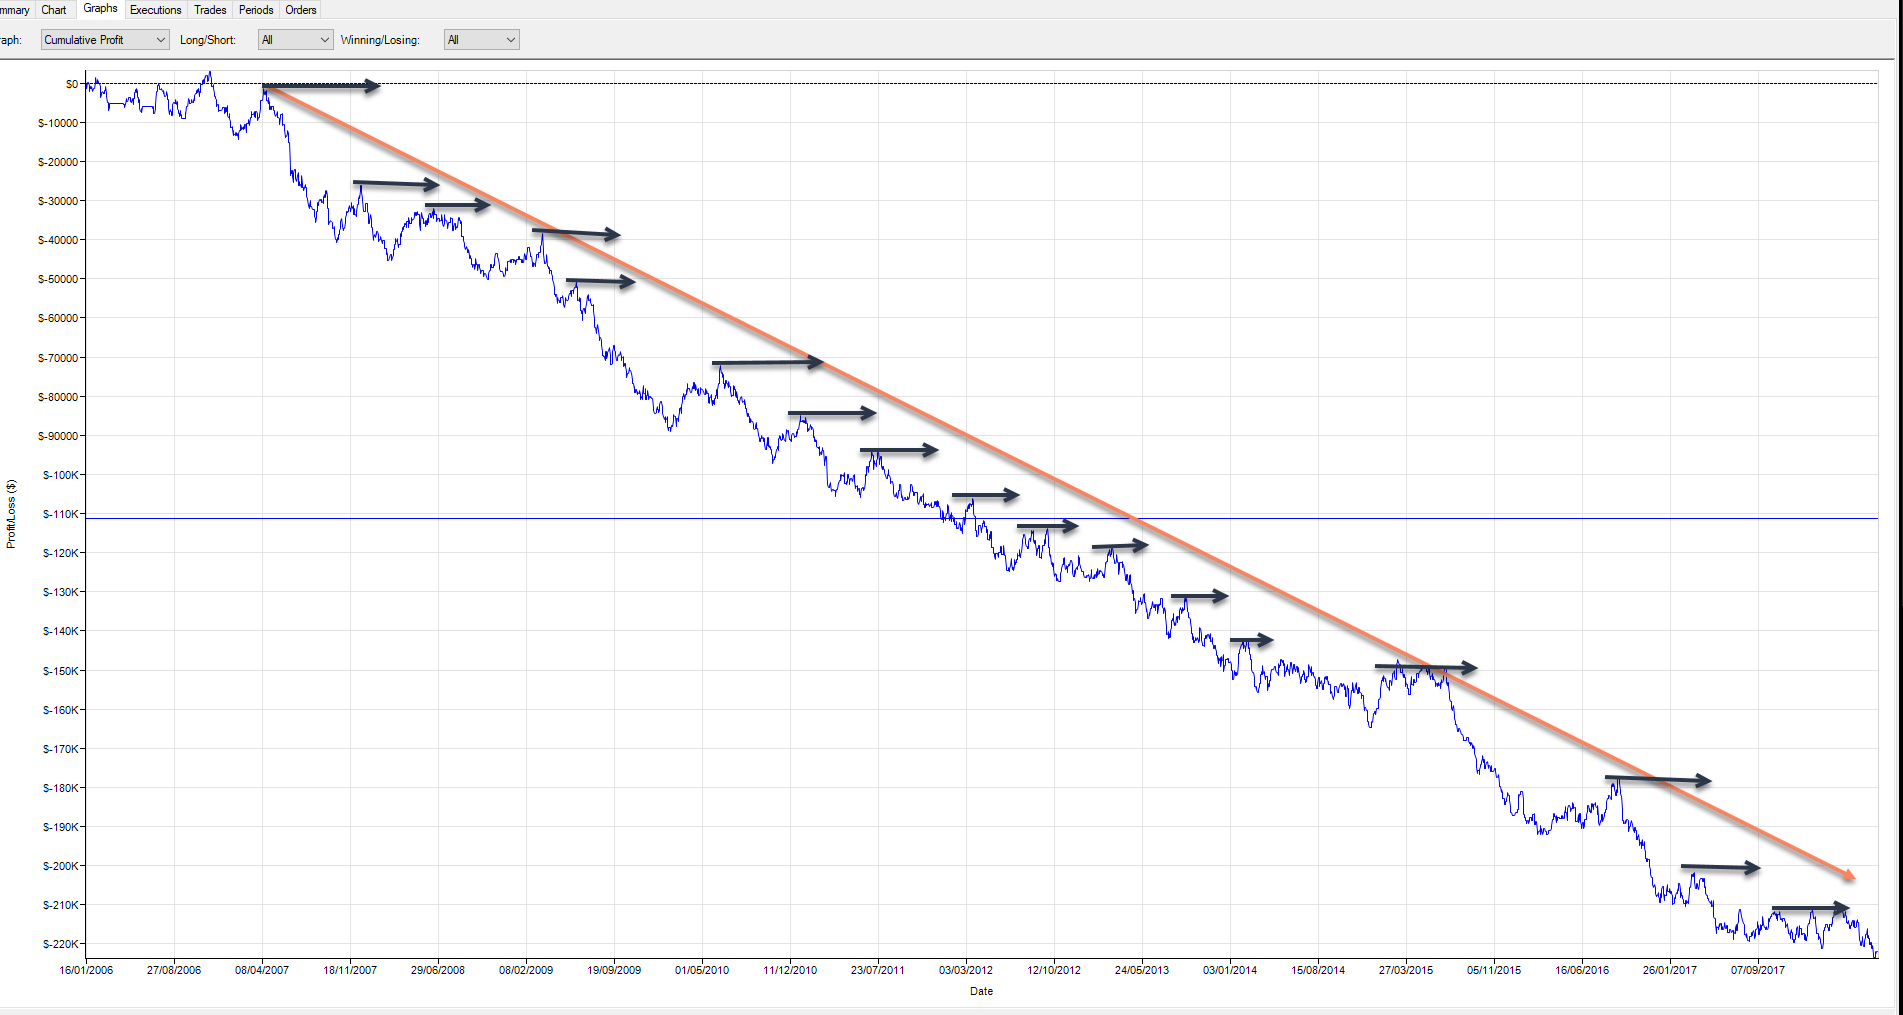Click the '$-30000' axis label
The width and height of the screenshot is (1903, 1015).
tap(58, 201)
